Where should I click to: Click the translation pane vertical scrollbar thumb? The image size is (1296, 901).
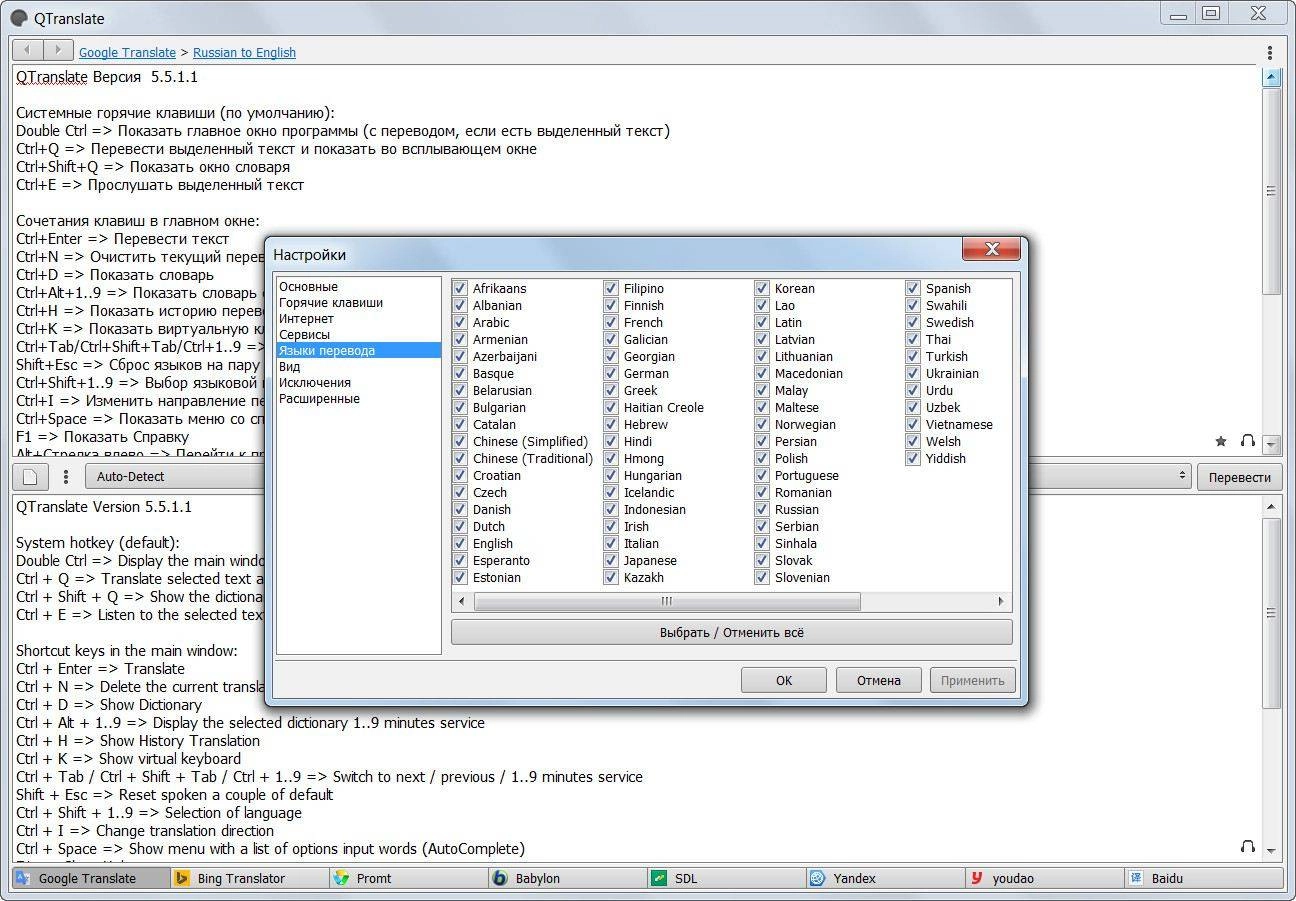click(1271, 612)
